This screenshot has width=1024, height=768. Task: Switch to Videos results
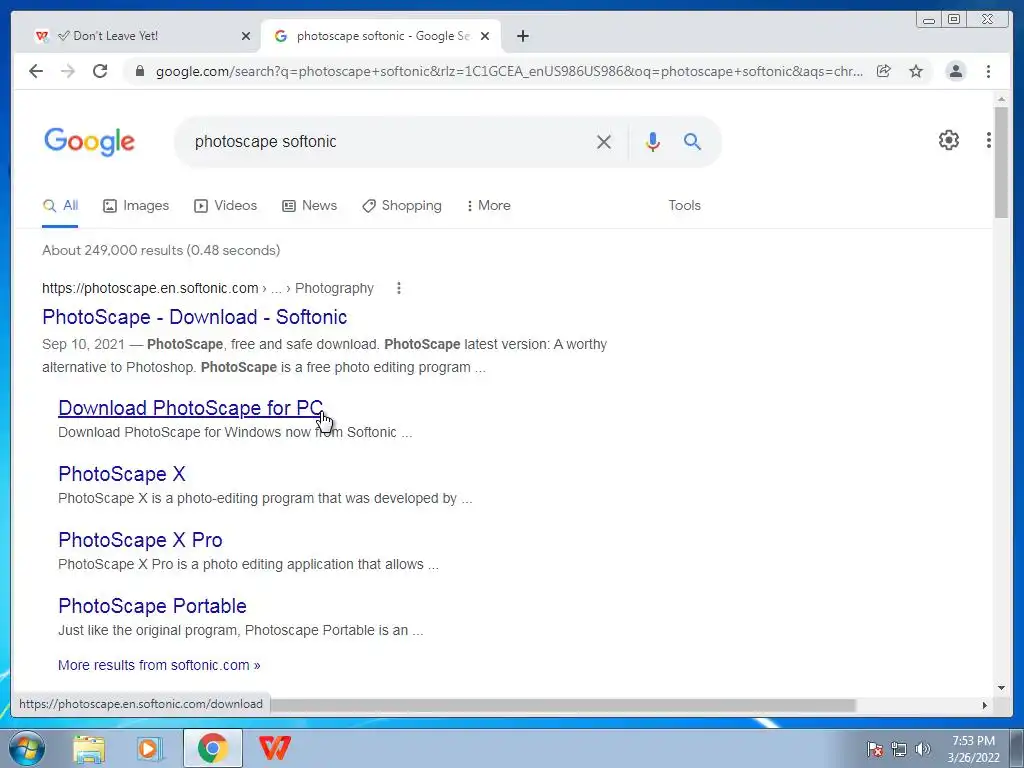225,206
